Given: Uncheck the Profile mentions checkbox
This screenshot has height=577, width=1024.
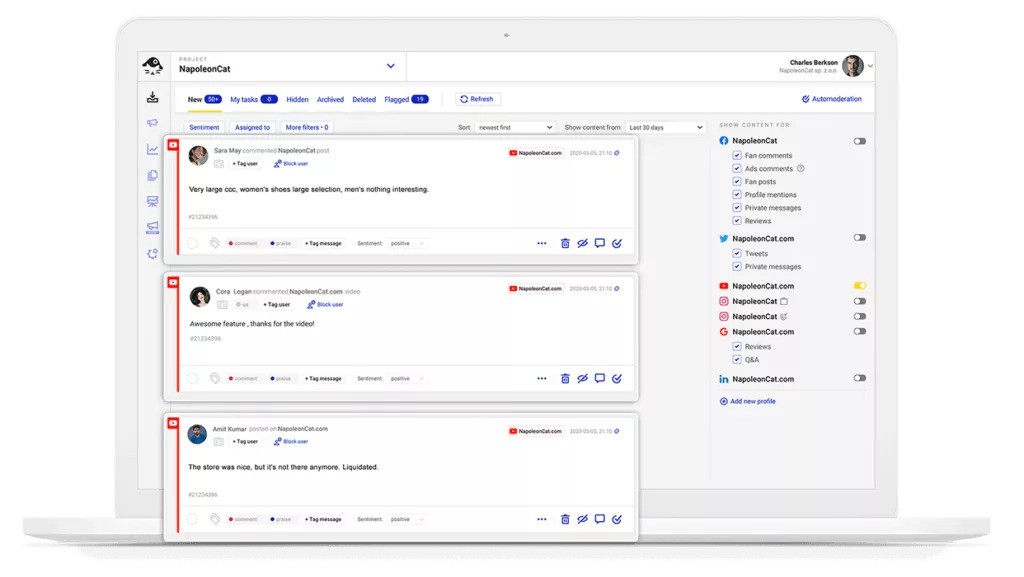Looking at the screenshot, I should [x=737, y=195].
